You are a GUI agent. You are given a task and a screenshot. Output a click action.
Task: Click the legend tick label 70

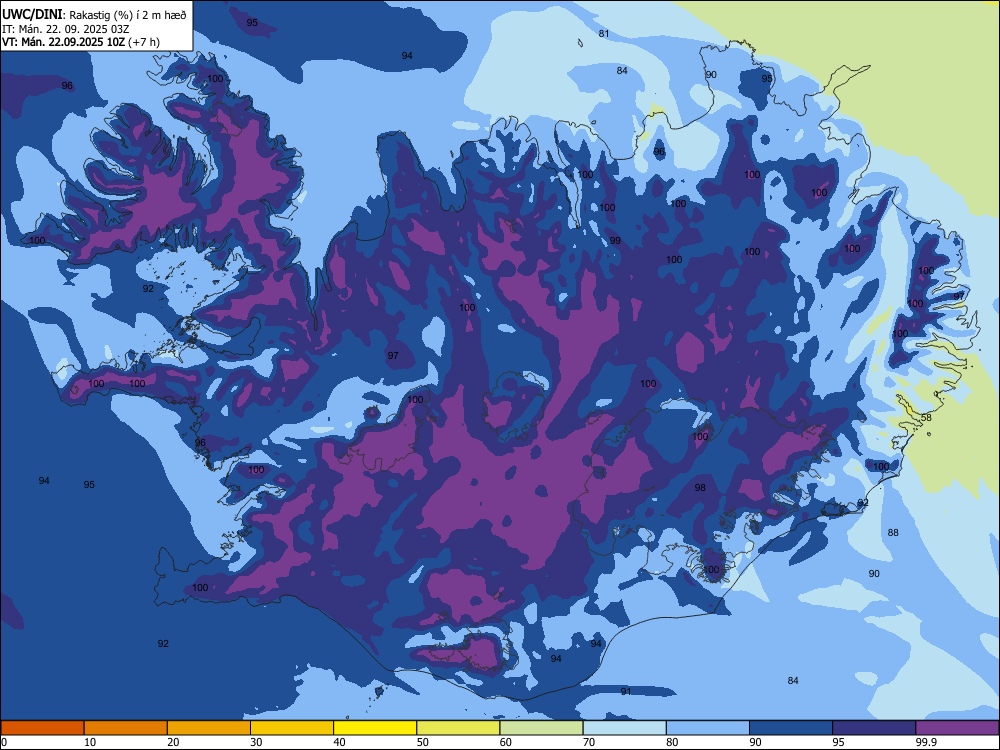coord(589,742)
